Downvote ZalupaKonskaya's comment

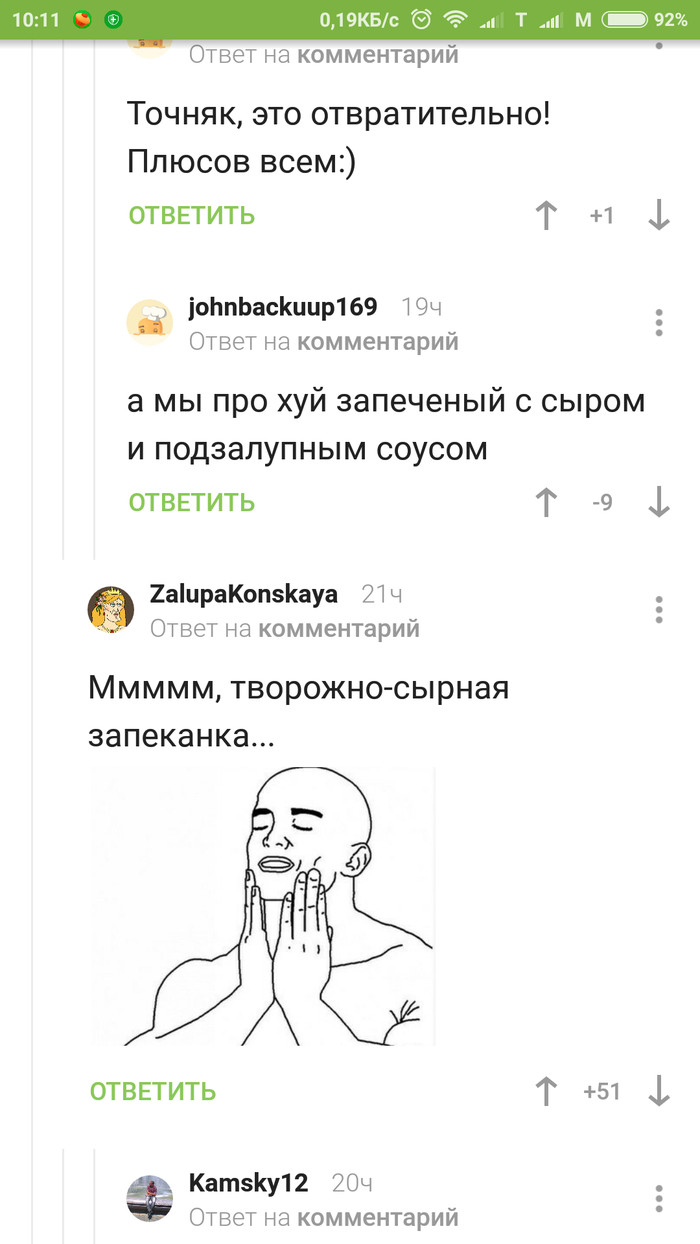[658, 1090]
